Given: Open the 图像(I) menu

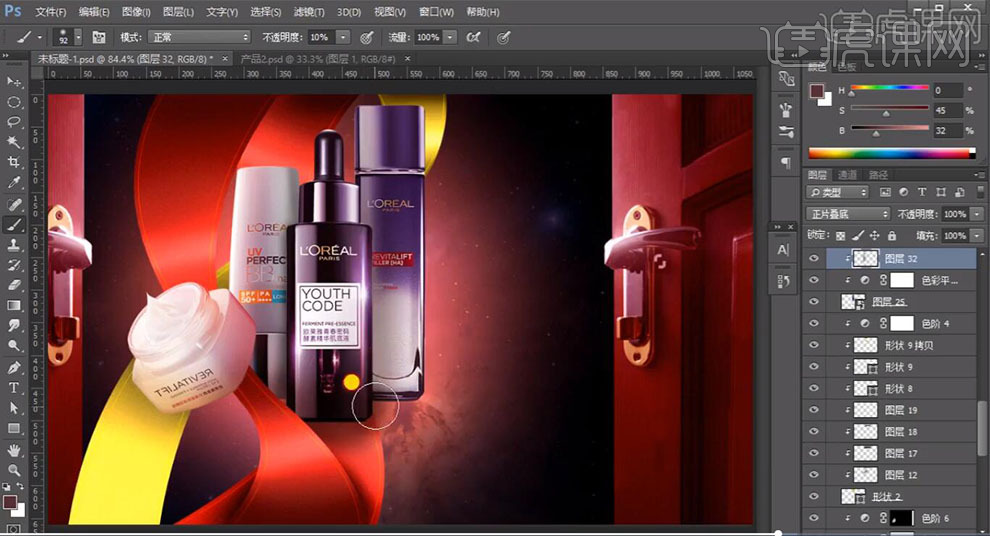Looking at the screenshot, I should click(136, 11).
